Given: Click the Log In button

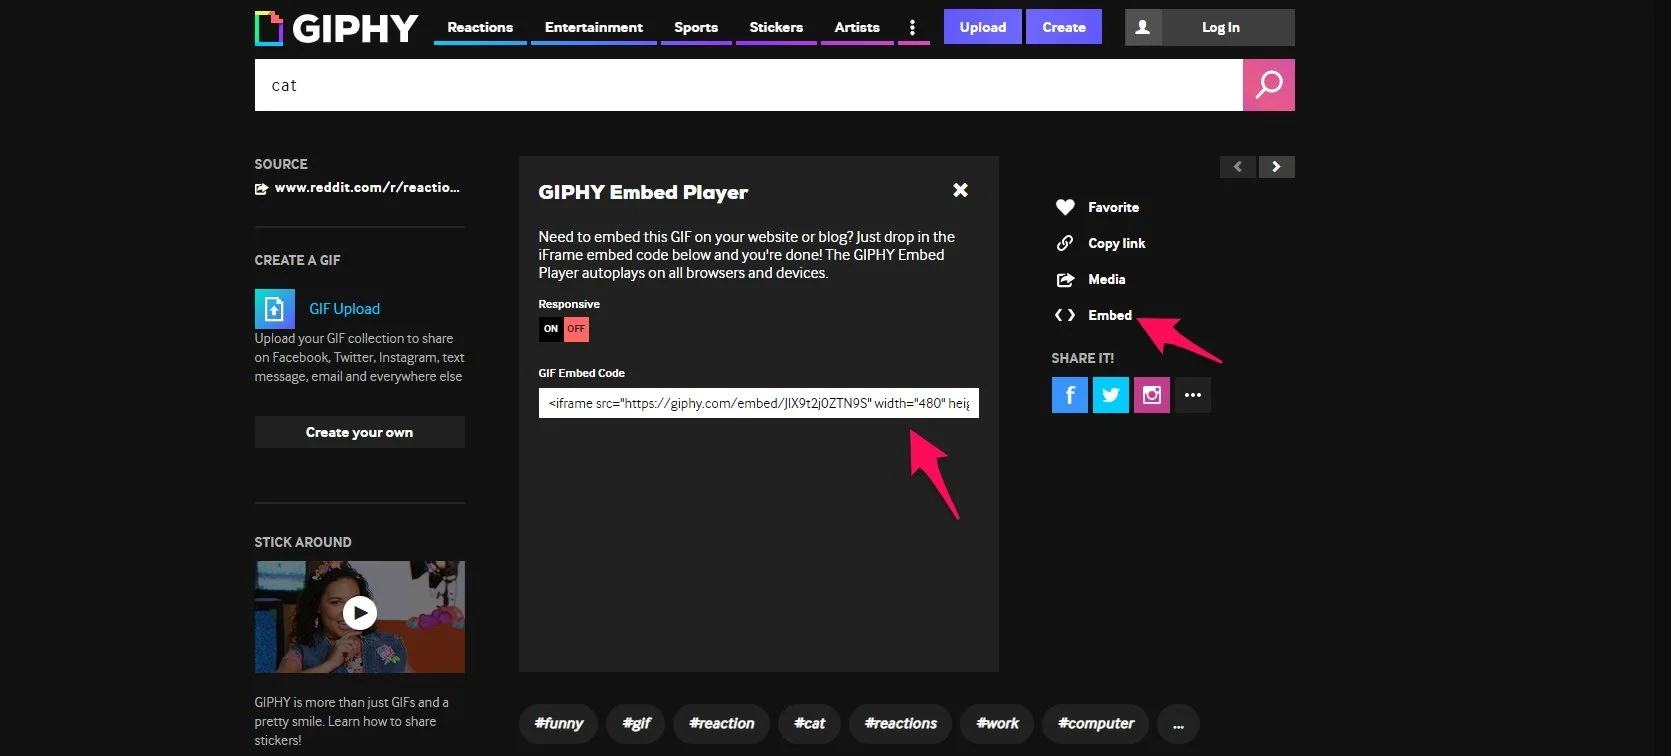Looking at the screenshot, I should click(1220, 27).
